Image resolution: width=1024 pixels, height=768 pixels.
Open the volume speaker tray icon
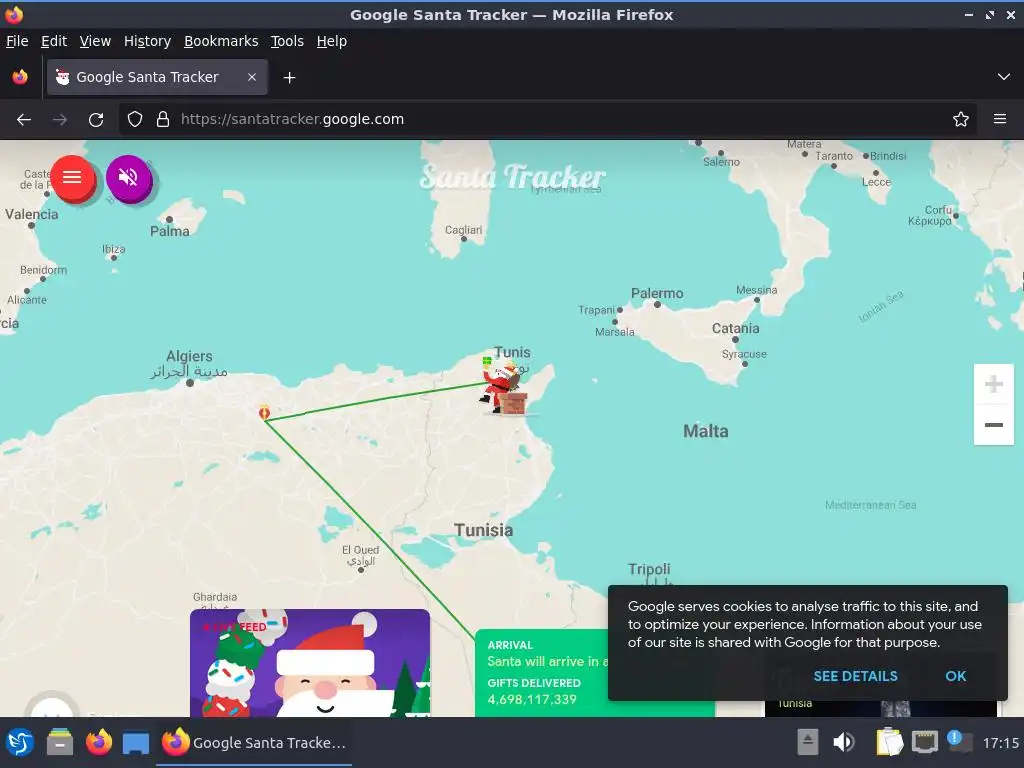(x=844, y=742)
